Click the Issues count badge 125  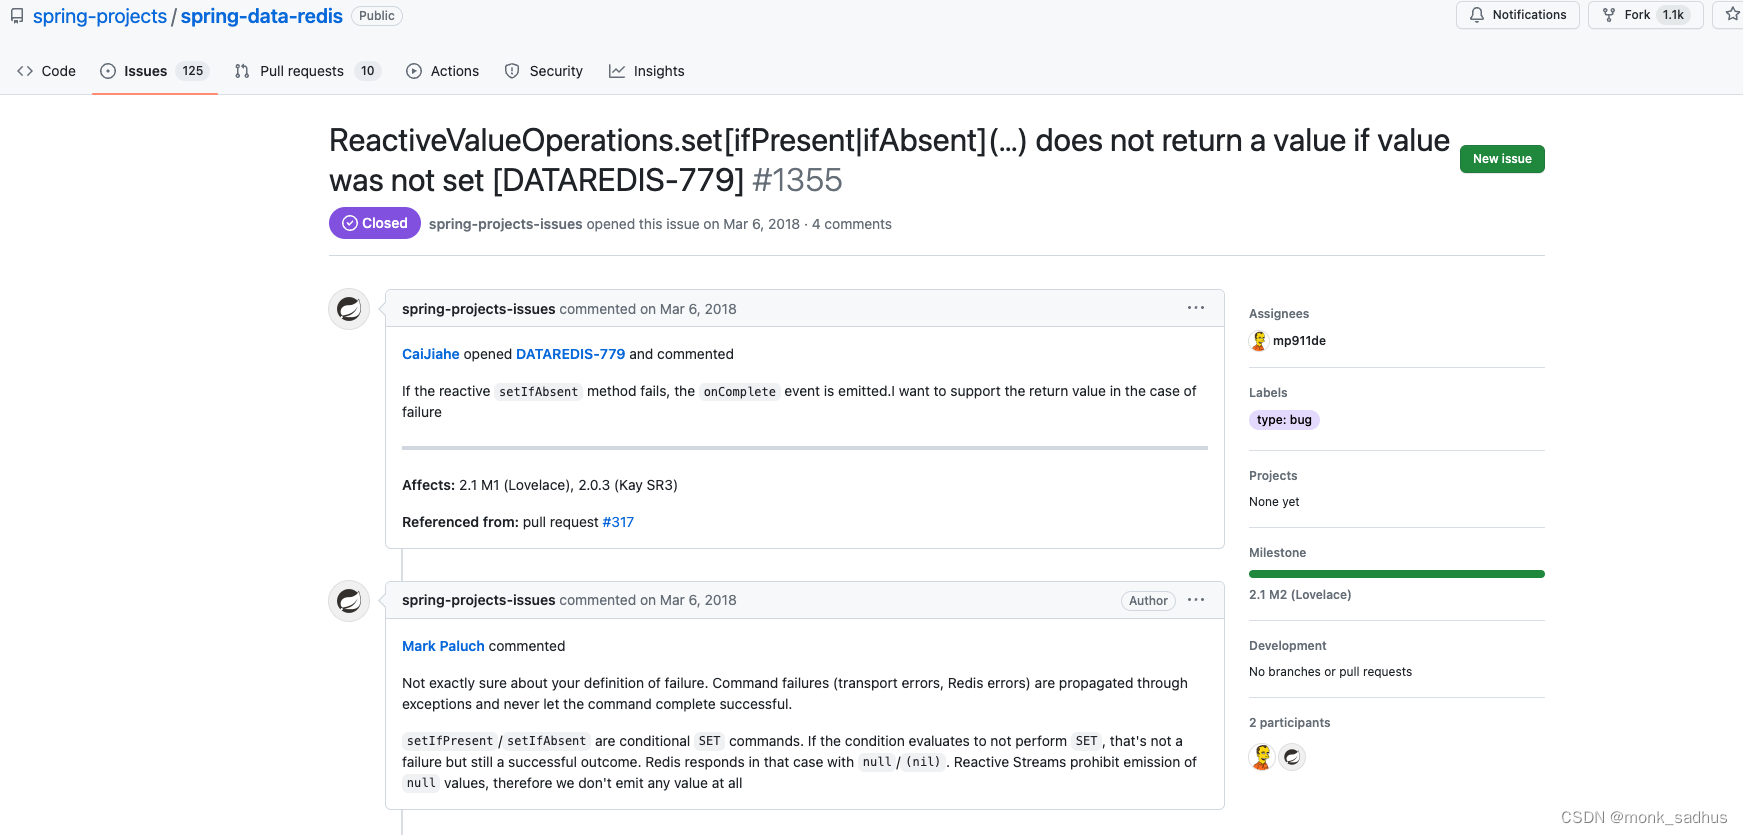[x=193, y=71]
